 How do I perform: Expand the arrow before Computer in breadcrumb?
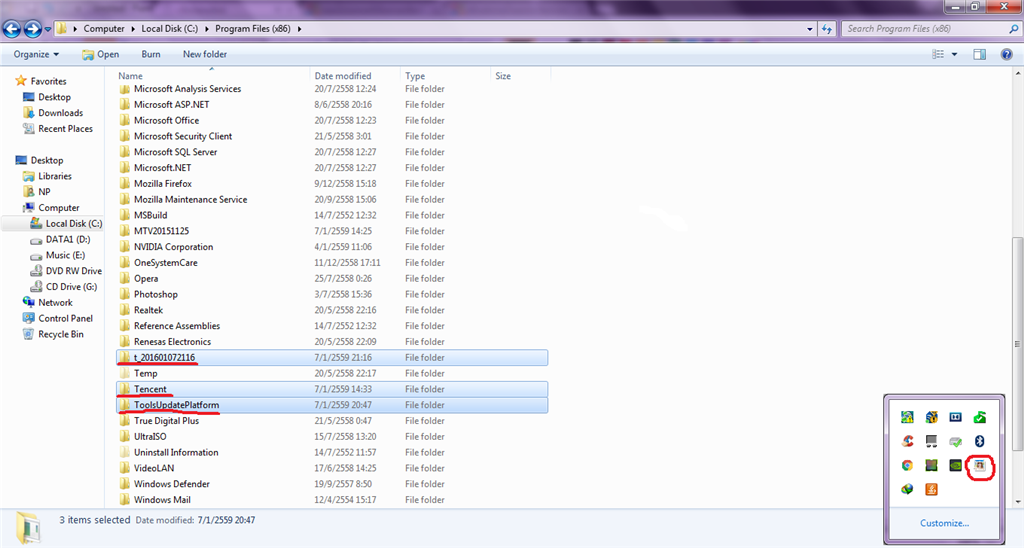(76, 29)
